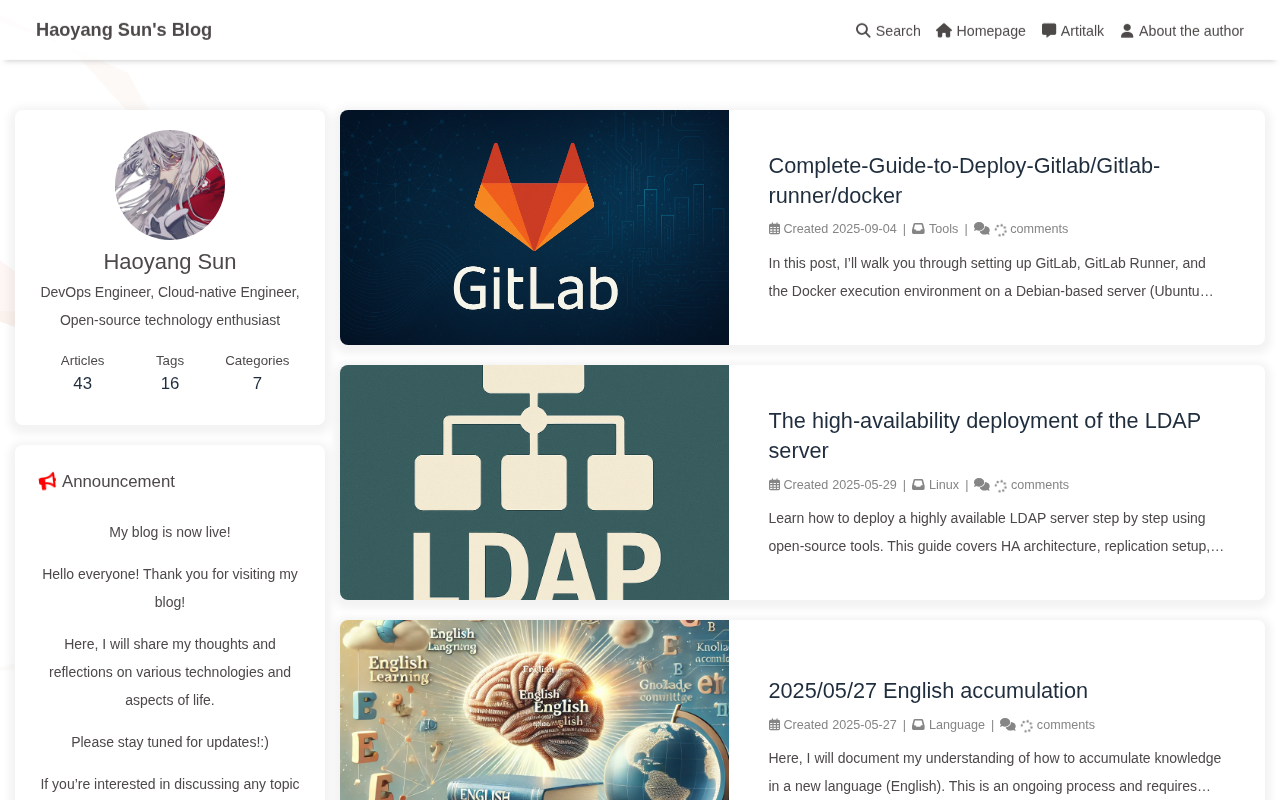Click comments bubble icon on LDAP post
Screen dimensions: 1280x800
[x=982, y=485]
